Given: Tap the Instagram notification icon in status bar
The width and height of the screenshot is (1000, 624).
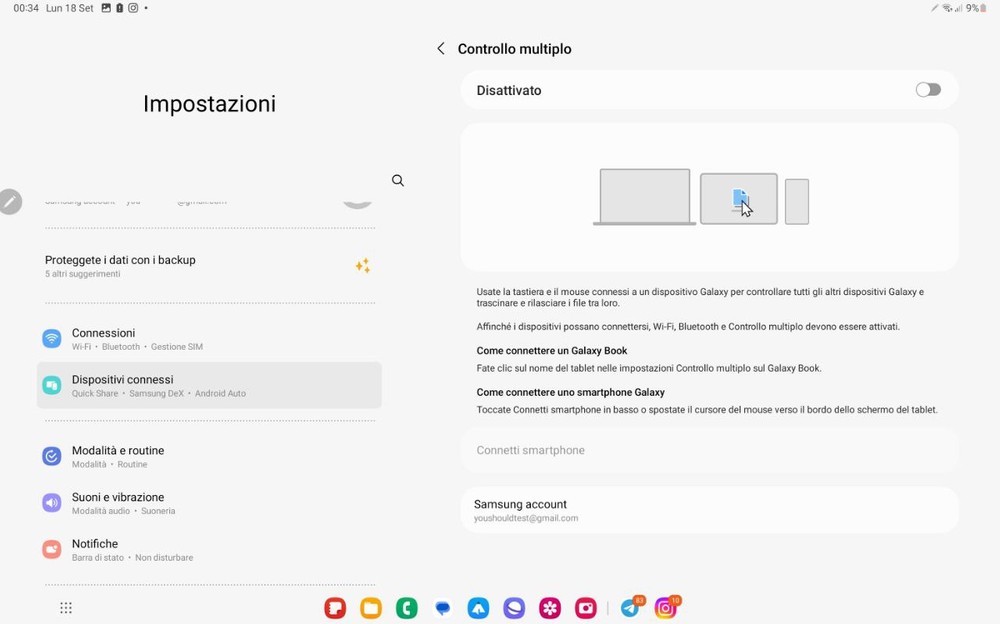Looking at the screenshot, I should point(133,8).
